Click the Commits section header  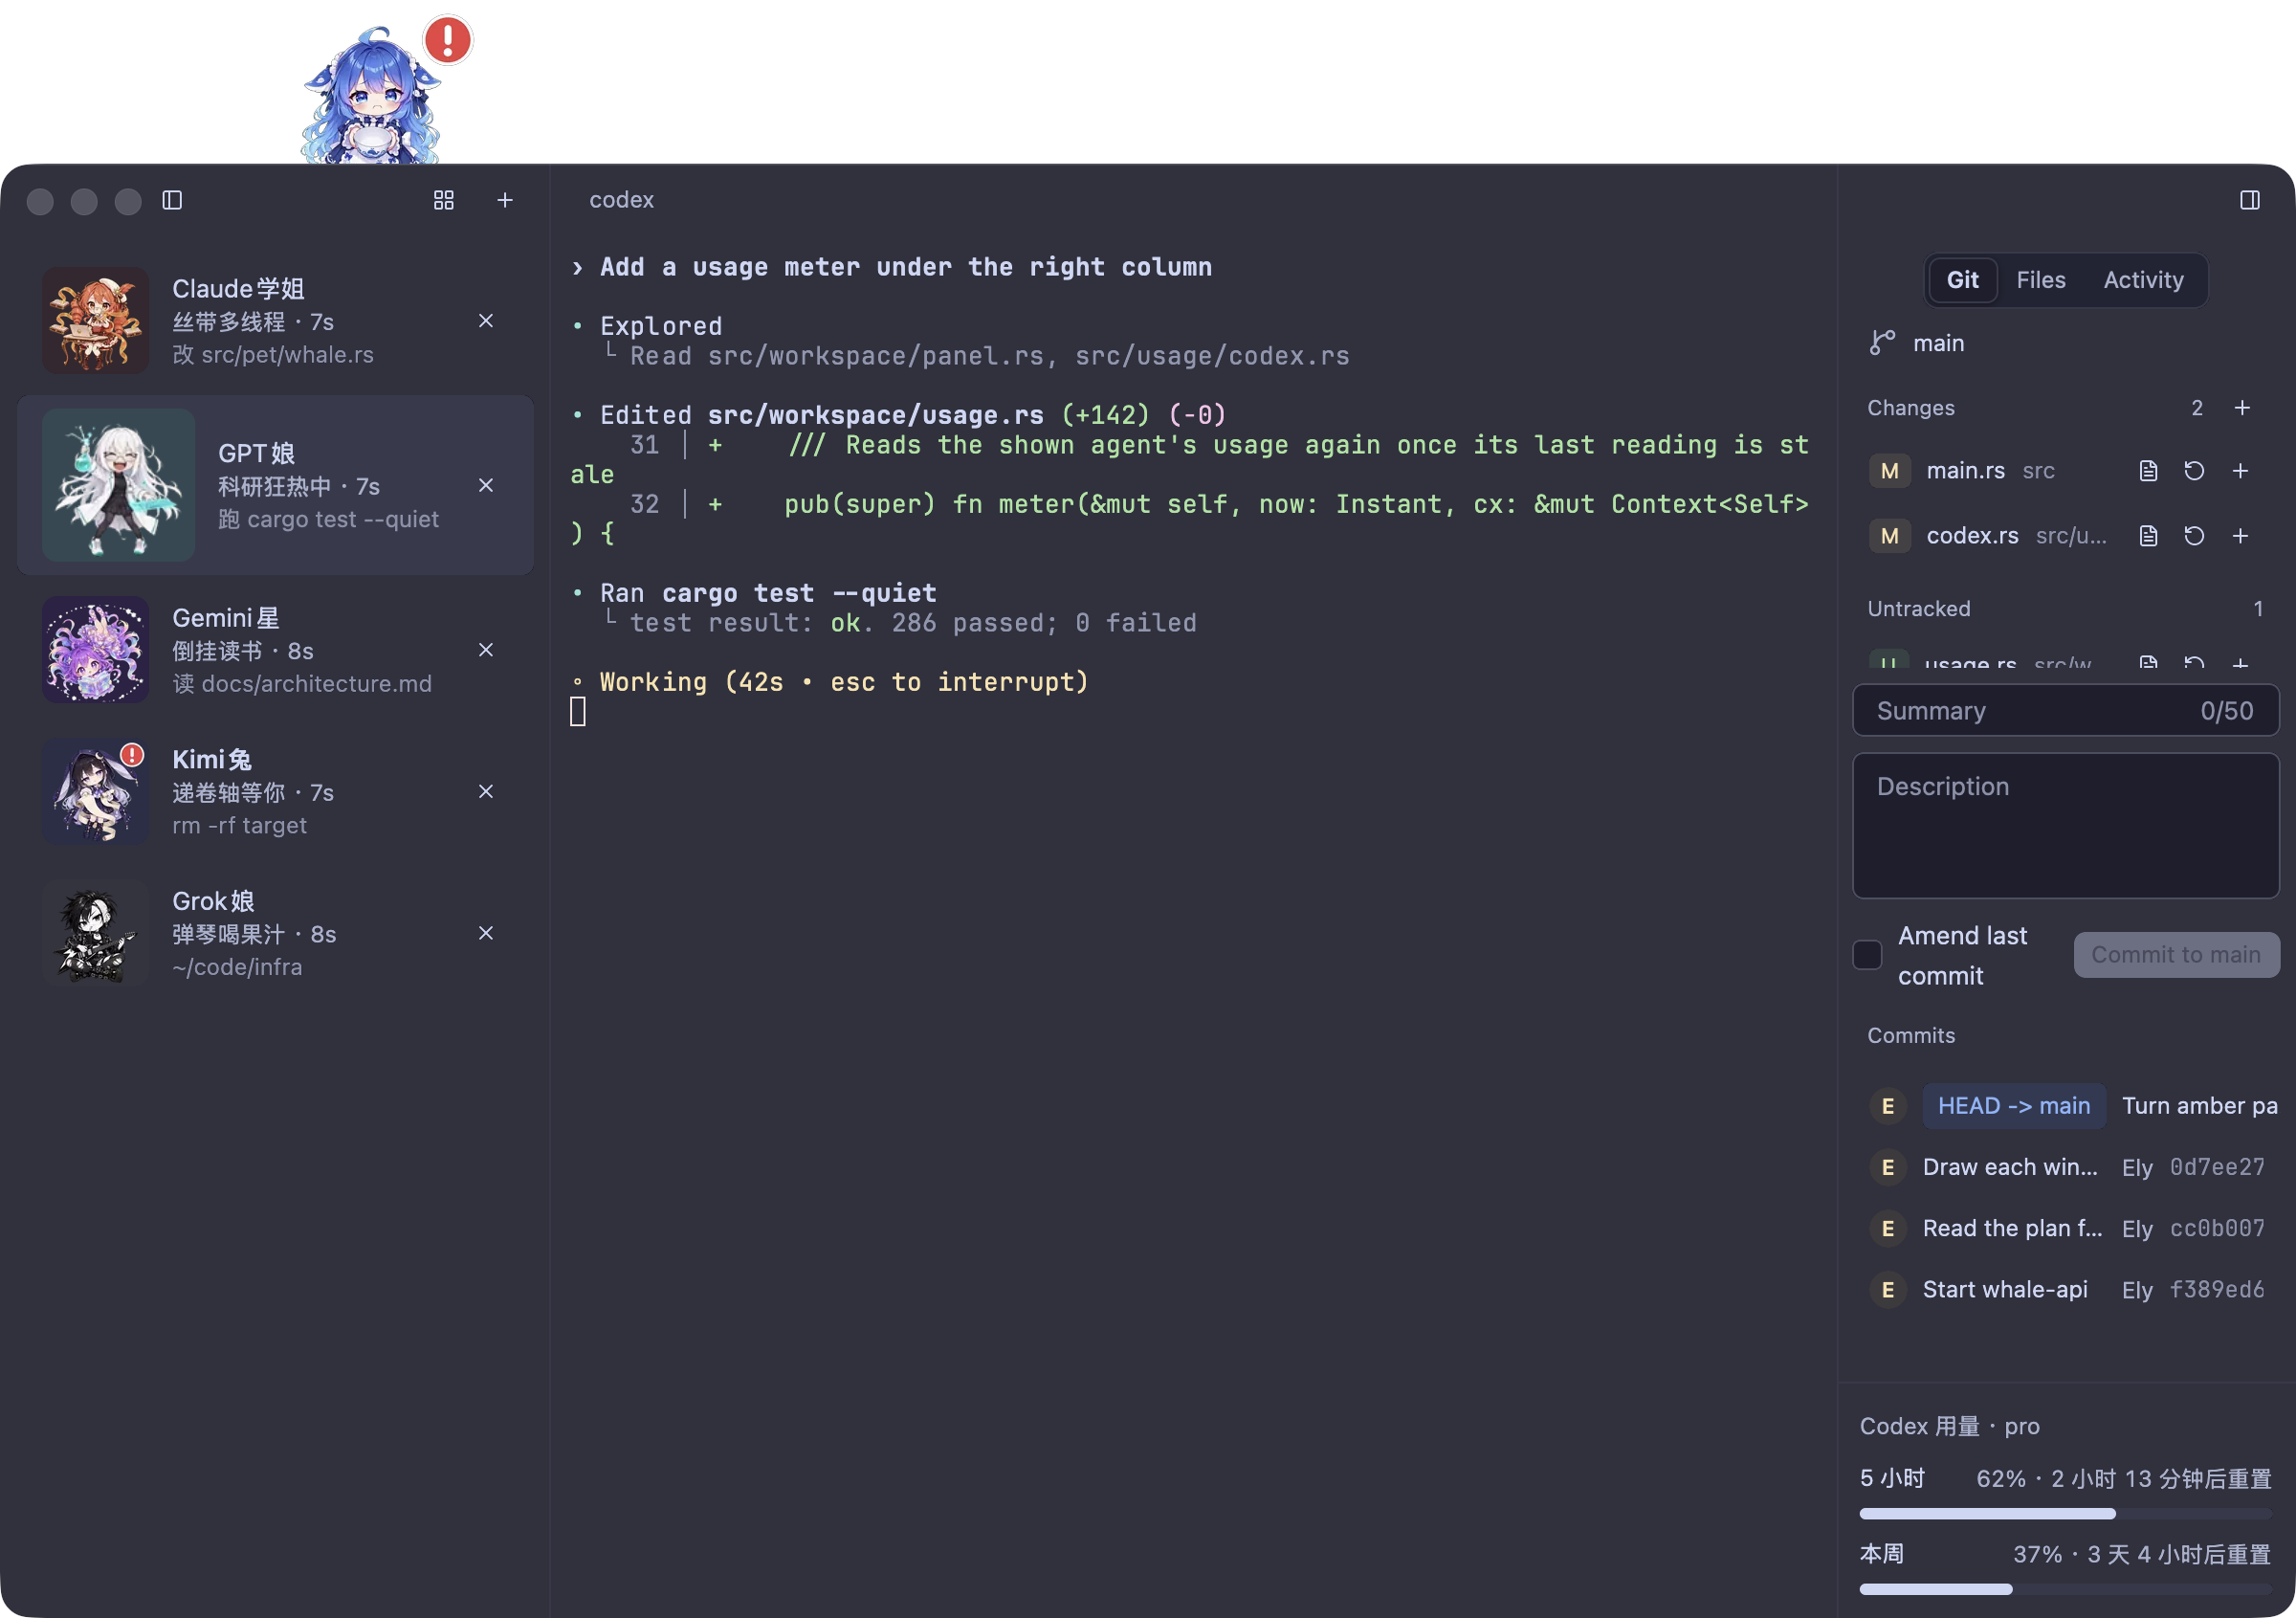[x=1910, y=1036]
